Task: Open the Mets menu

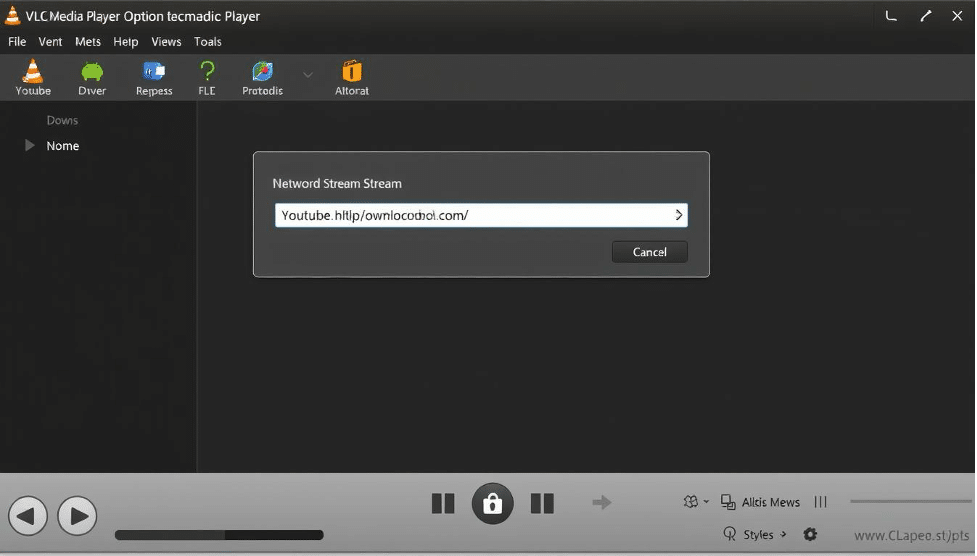Action: tap(88, 42)
